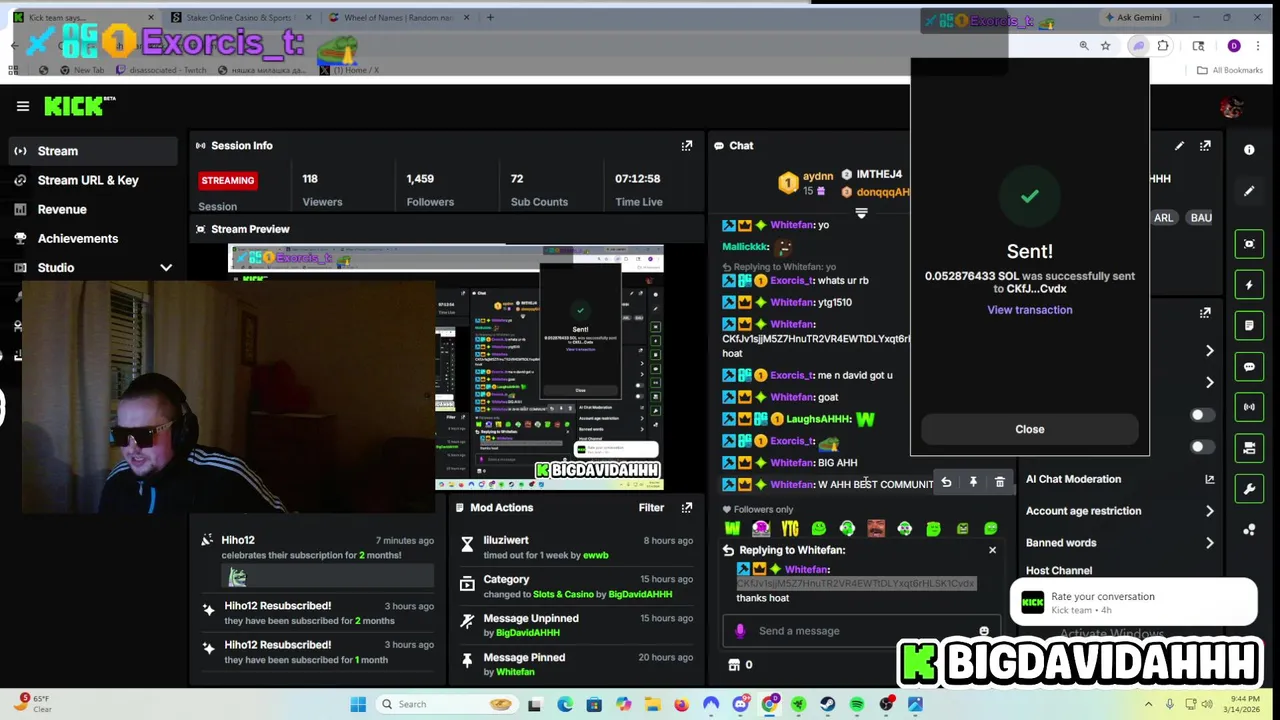Screen dimensions: 1280x720
Task: Bookmark this page with the star icon
Action: [1105, 46]
